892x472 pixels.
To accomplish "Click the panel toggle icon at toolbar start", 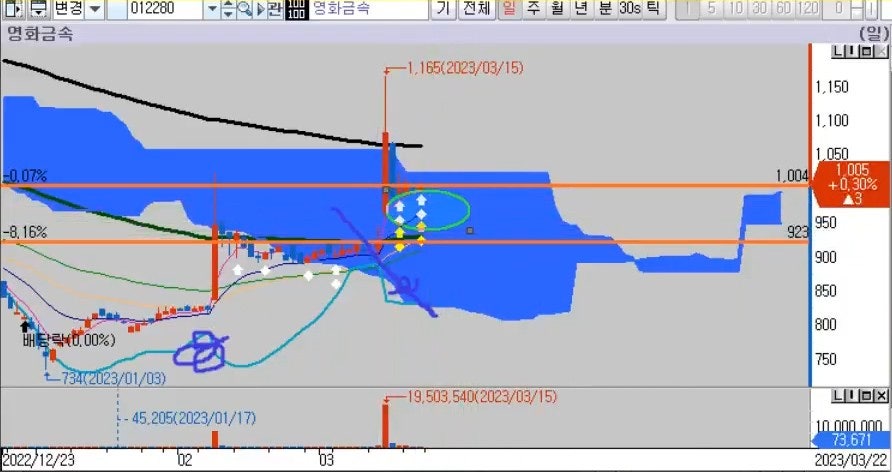I will [15, 9].
